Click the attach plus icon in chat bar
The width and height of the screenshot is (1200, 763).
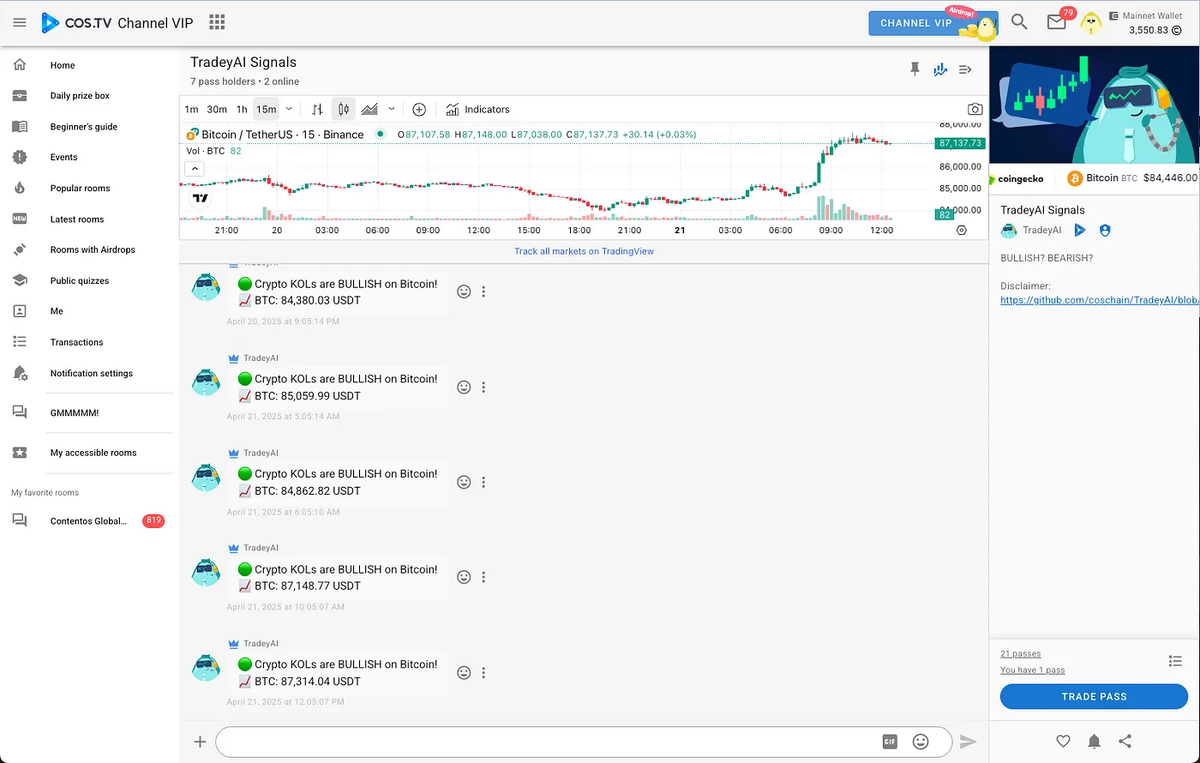[x=200, y=742]
